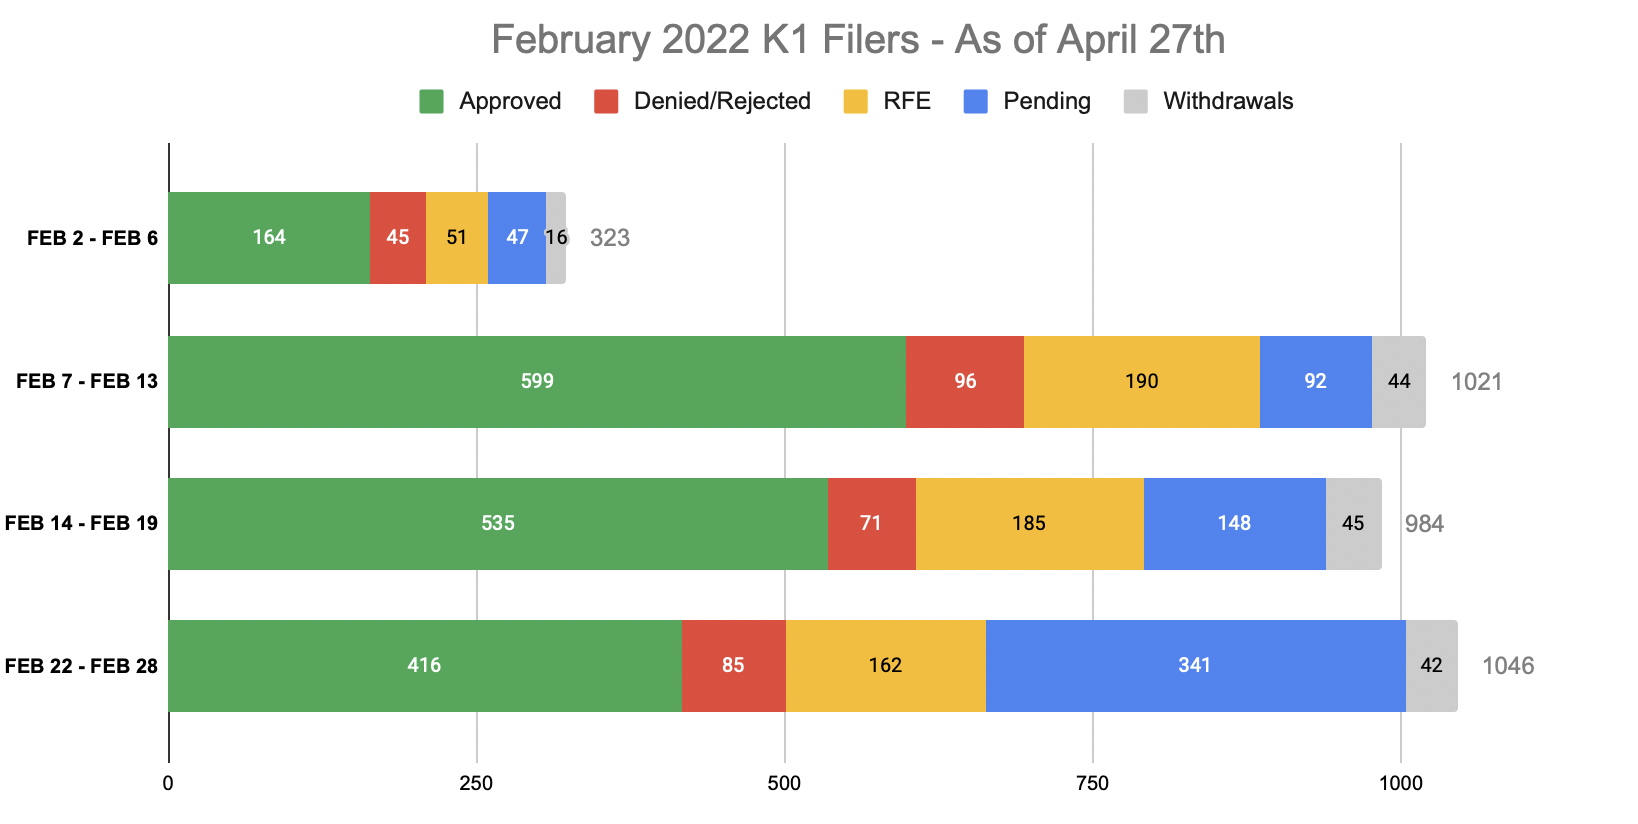Select the FEB 22 - FEB 28 axis label
The image size is (1638, 824).
click(81, 666)
